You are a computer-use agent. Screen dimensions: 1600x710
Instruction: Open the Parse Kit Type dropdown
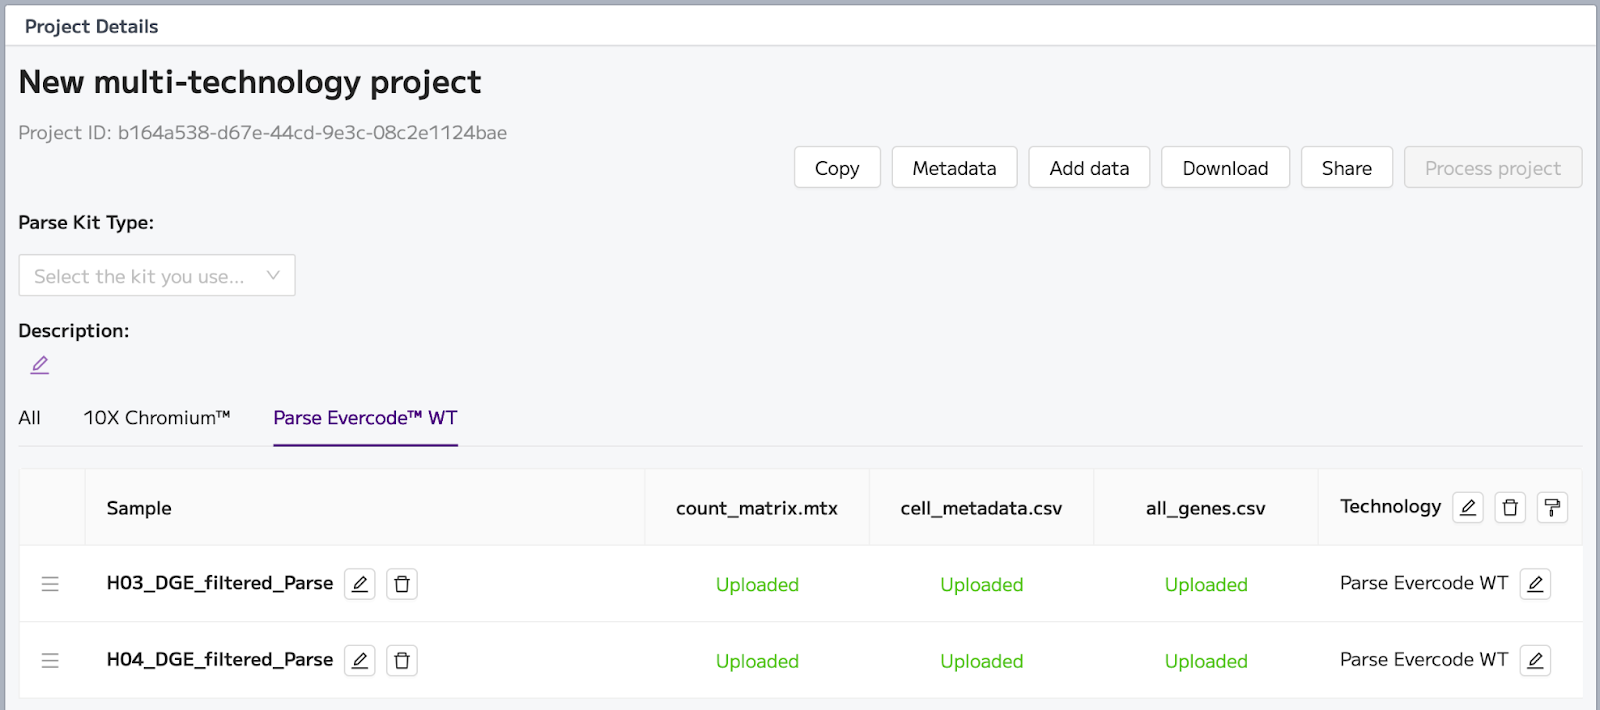(157, 276)
